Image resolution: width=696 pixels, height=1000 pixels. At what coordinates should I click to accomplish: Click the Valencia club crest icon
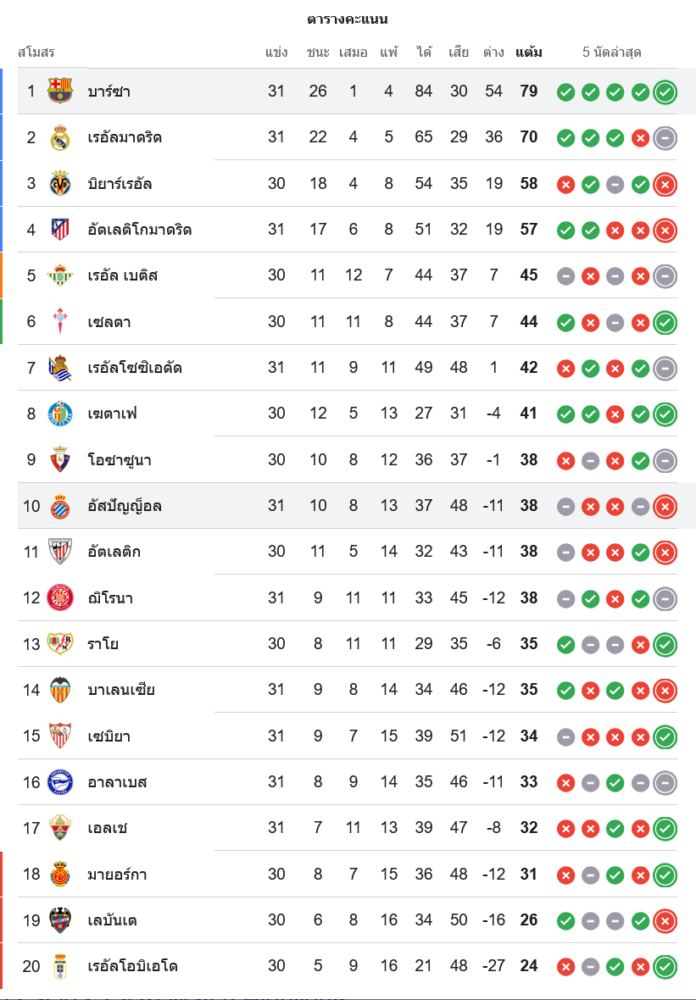point(60,690)
